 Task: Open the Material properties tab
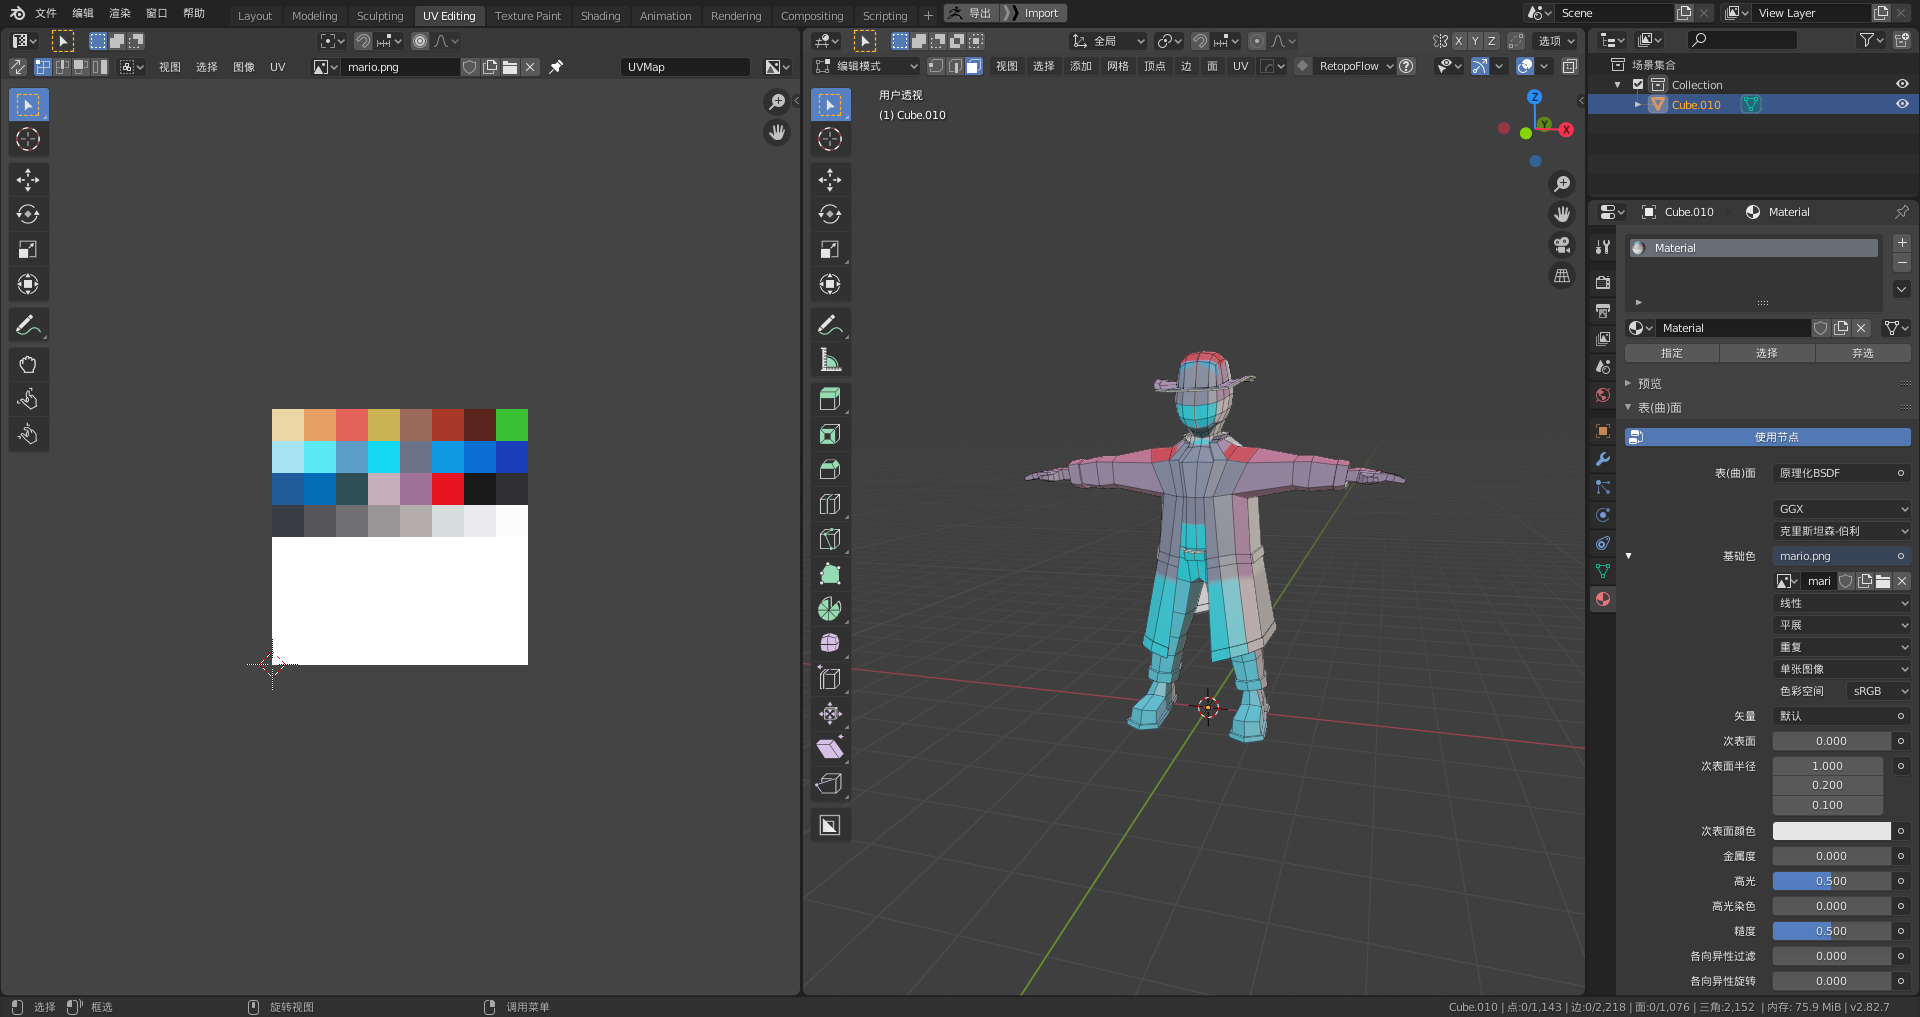(1603, 599)
